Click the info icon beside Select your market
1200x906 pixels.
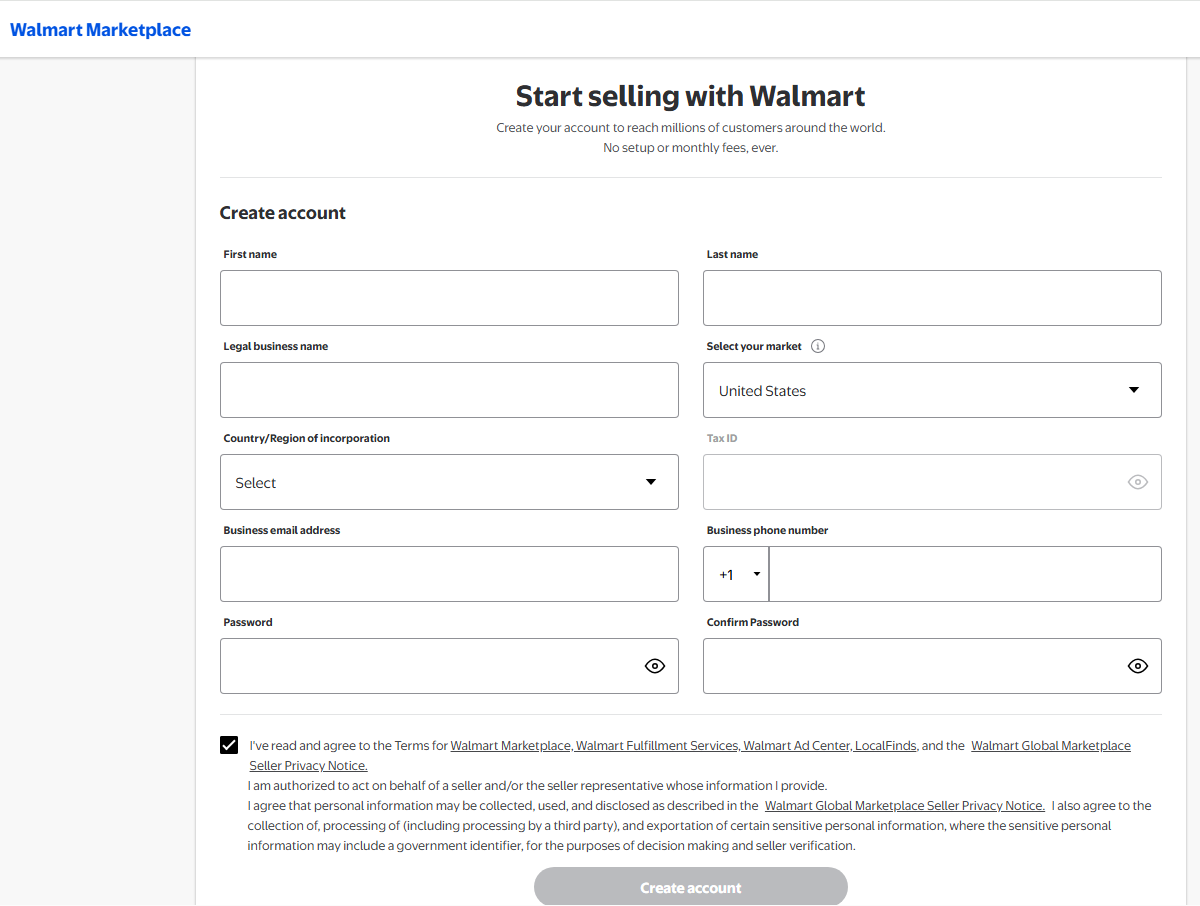[818, 346]
